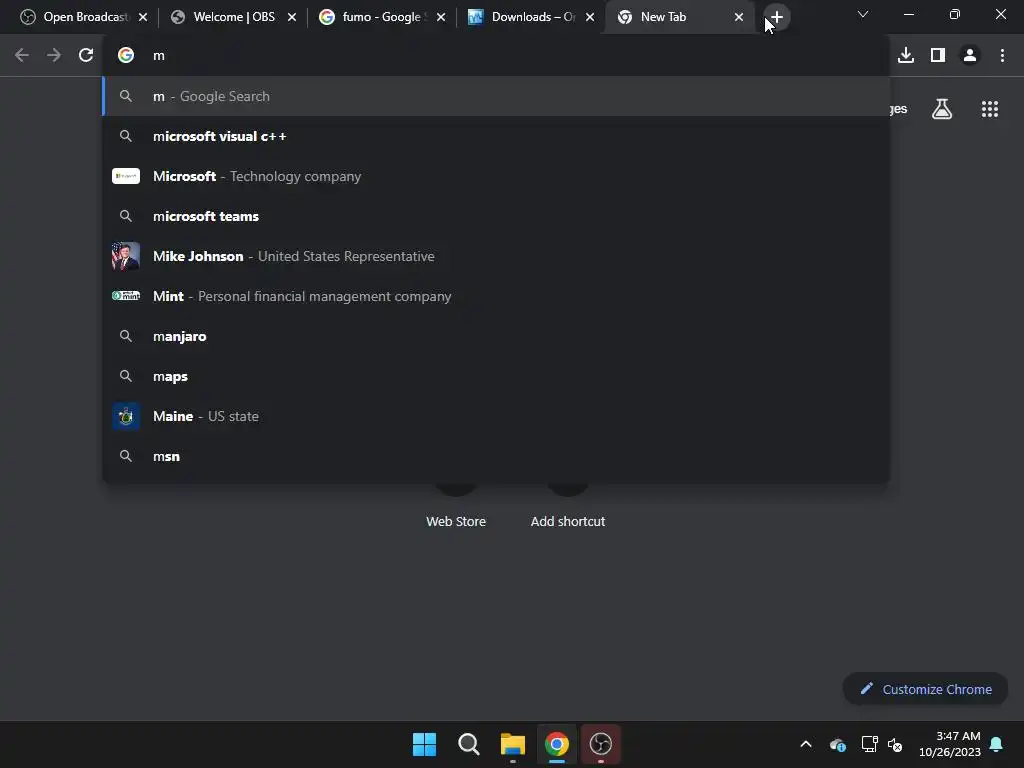Click the network display tray icon
This screenshot has height=768, width=1024.
coord(869,744)
